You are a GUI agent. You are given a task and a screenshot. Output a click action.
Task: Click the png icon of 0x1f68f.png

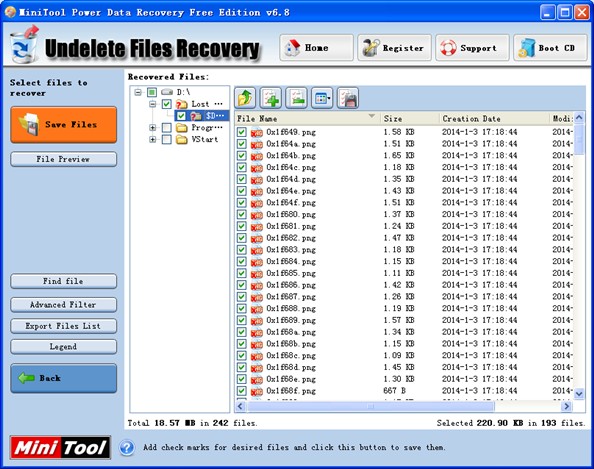257,391
